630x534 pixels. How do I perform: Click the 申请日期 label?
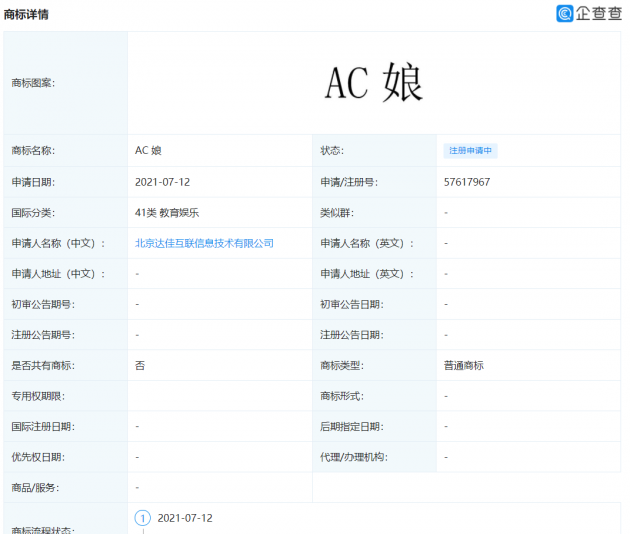[x=33, y=182]
